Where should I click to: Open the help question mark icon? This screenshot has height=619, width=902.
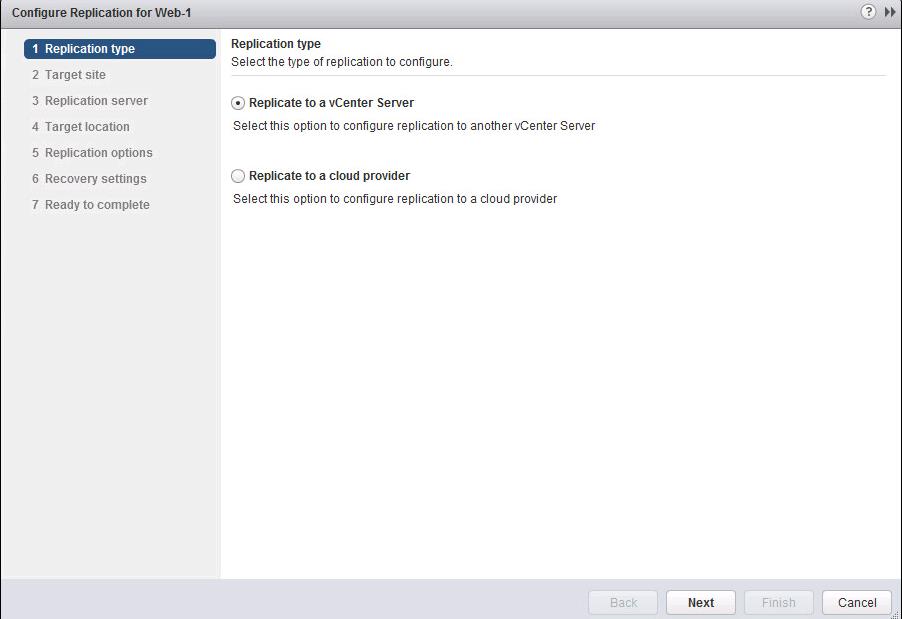pyautogui.click(x=868, y=12)
